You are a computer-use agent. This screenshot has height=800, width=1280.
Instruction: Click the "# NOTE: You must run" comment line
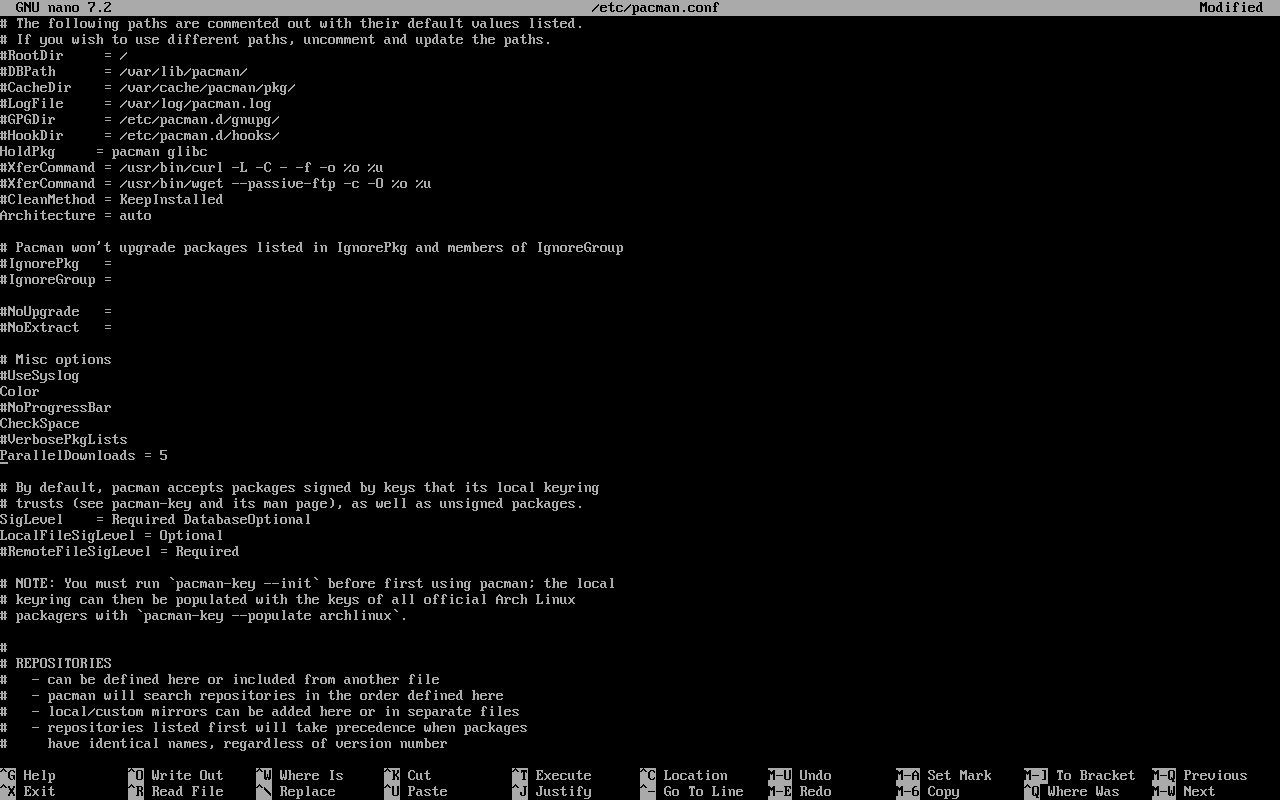pos(308,583)
